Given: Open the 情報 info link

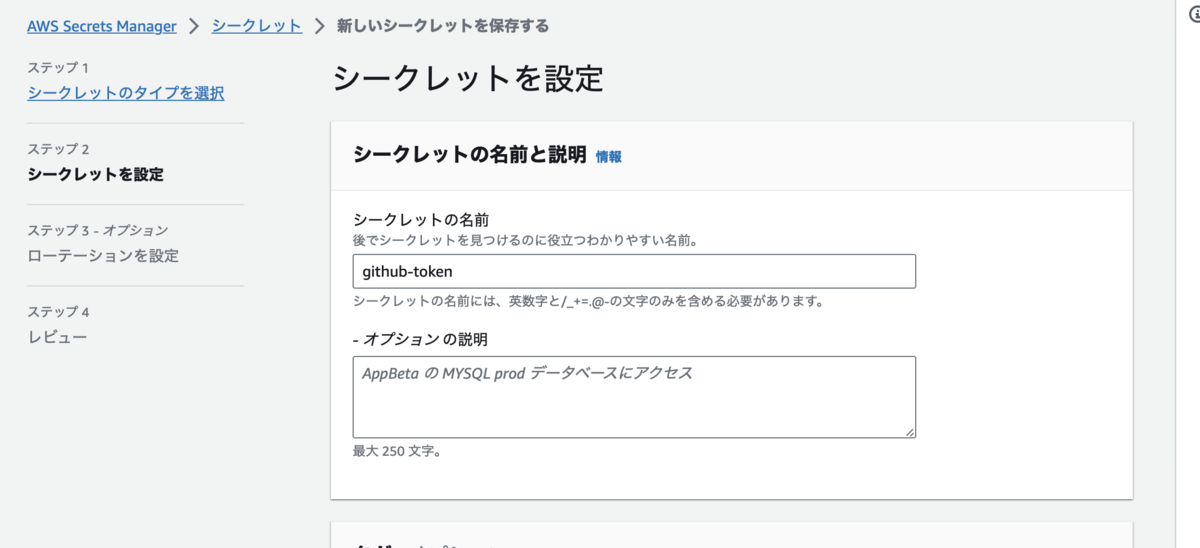Looking at the screenshot, I should pos(608,157).
